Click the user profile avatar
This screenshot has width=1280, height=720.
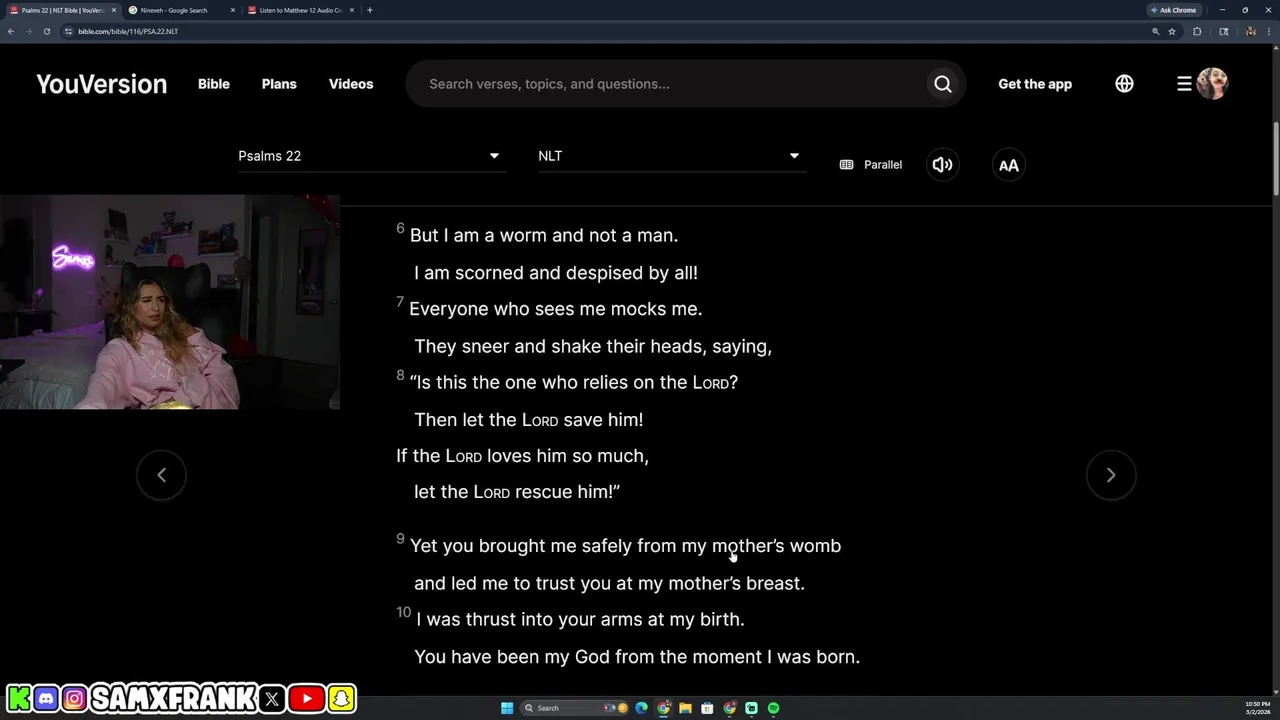(x=1211, y=84)
